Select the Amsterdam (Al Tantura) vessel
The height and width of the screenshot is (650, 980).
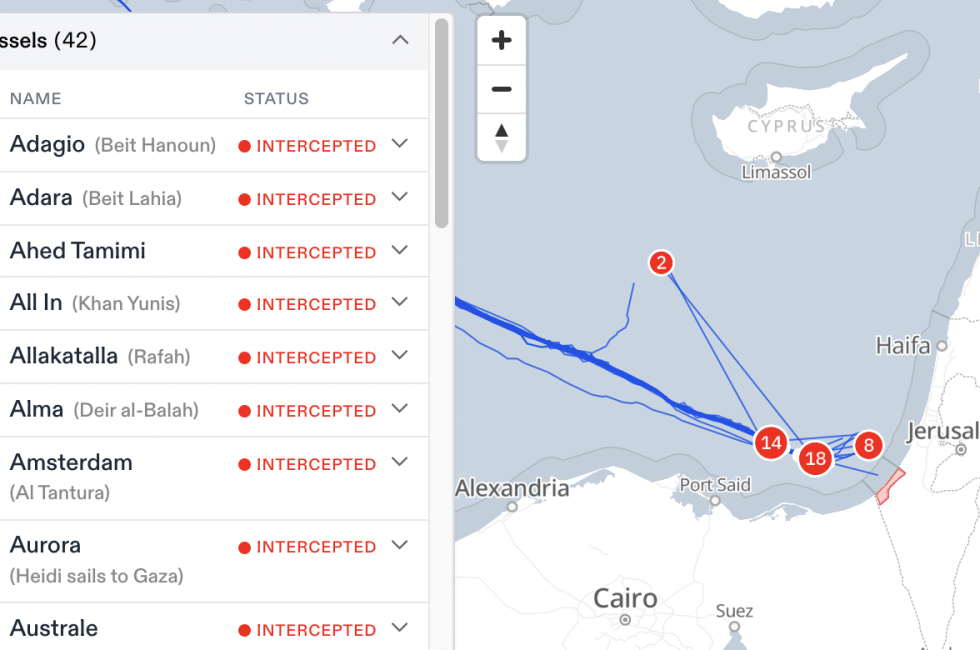coord(71,463)
